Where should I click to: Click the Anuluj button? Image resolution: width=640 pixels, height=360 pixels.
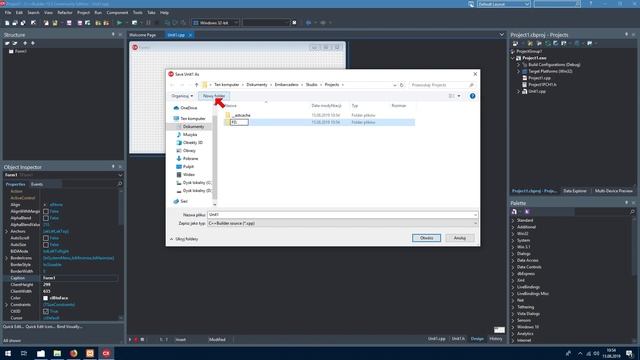(x=460, y=238)
